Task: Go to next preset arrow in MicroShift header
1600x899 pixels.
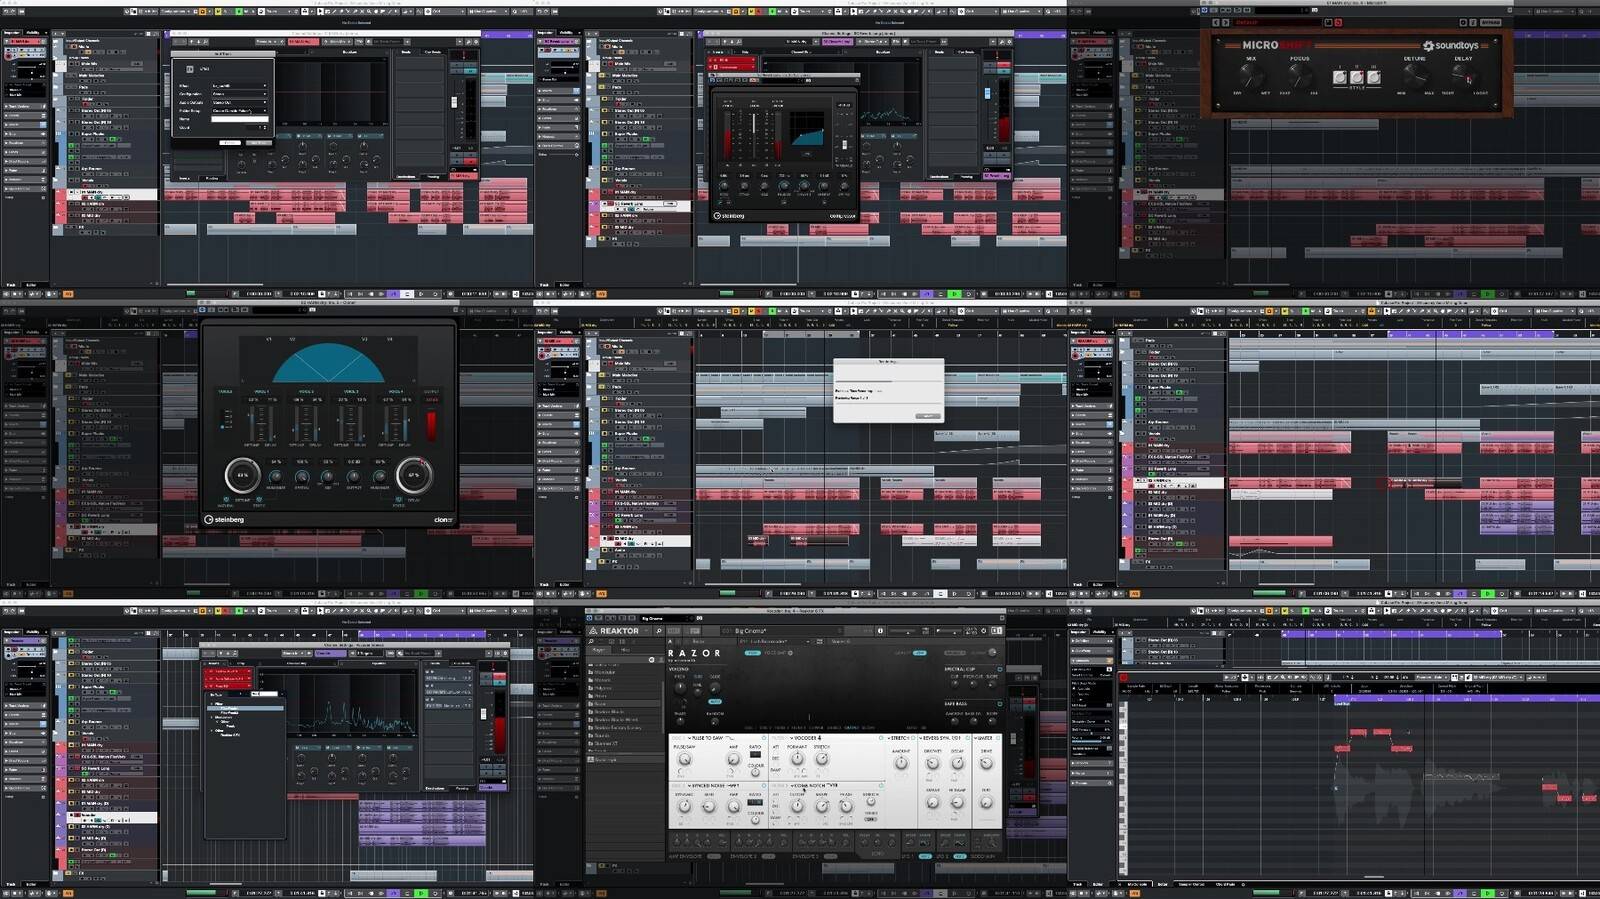Action: [x=1226, y=22]
